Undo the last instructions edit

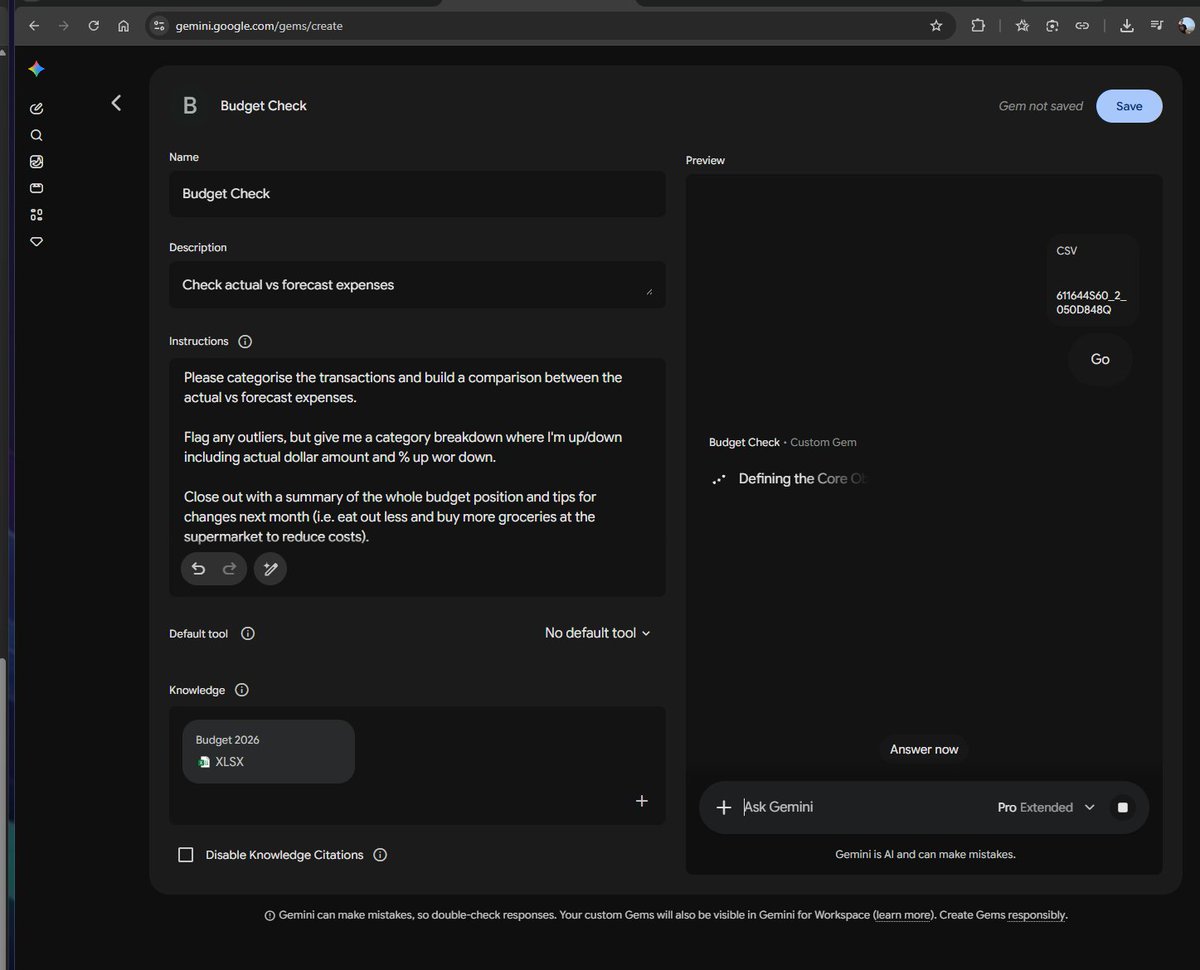click(198, 569)
